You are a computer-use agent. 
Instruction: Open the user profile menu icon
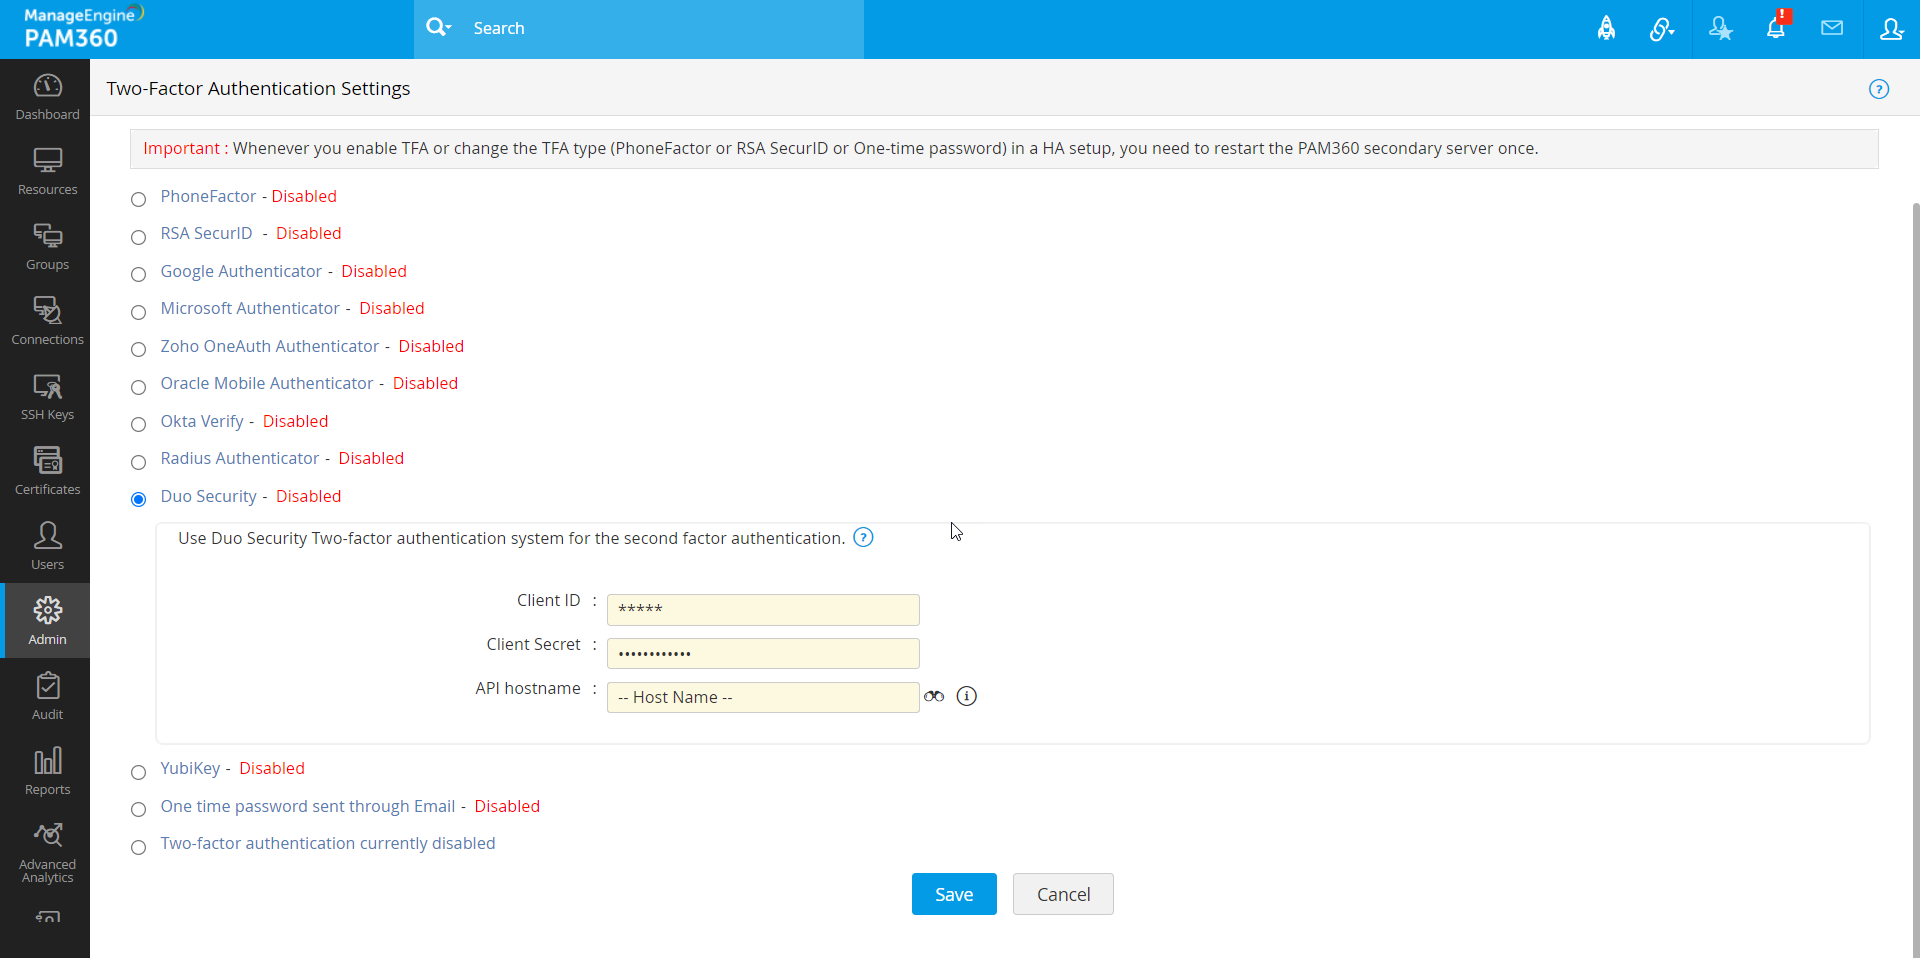coord(1891,29)
